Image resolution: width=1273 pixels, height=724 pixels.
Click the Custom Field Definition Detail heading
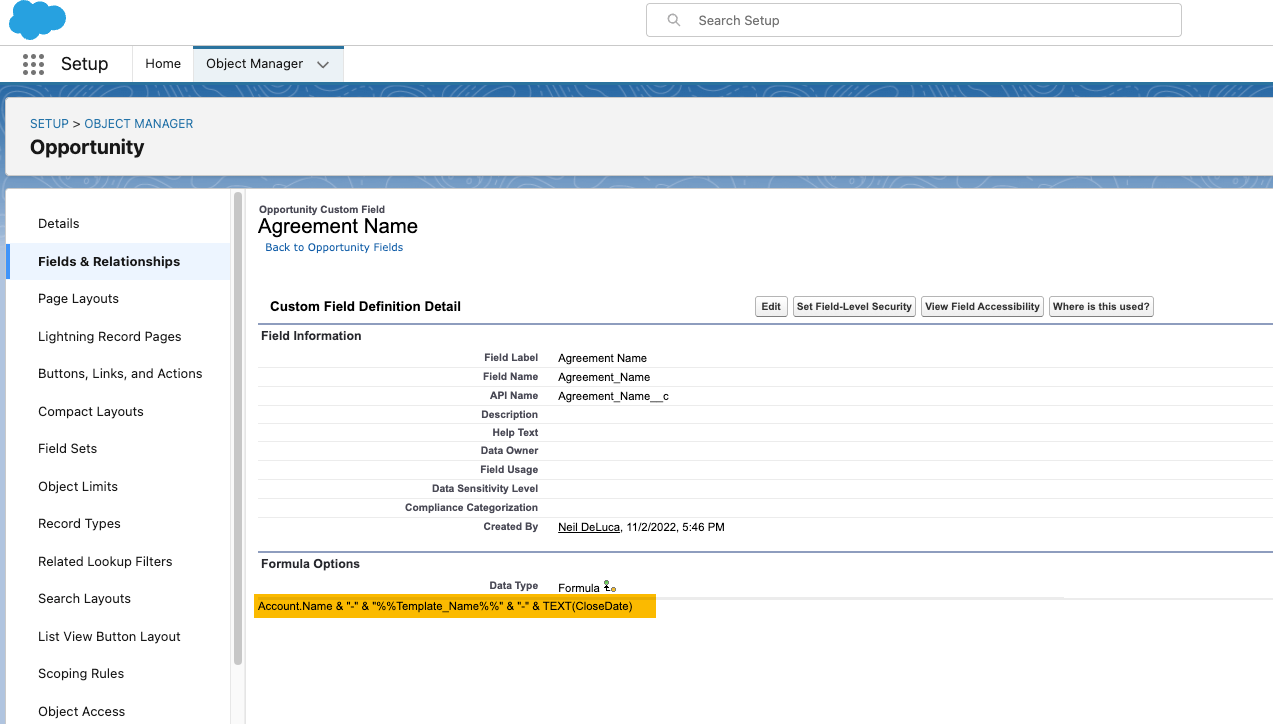pyautogui.click(x=365, y=307)
